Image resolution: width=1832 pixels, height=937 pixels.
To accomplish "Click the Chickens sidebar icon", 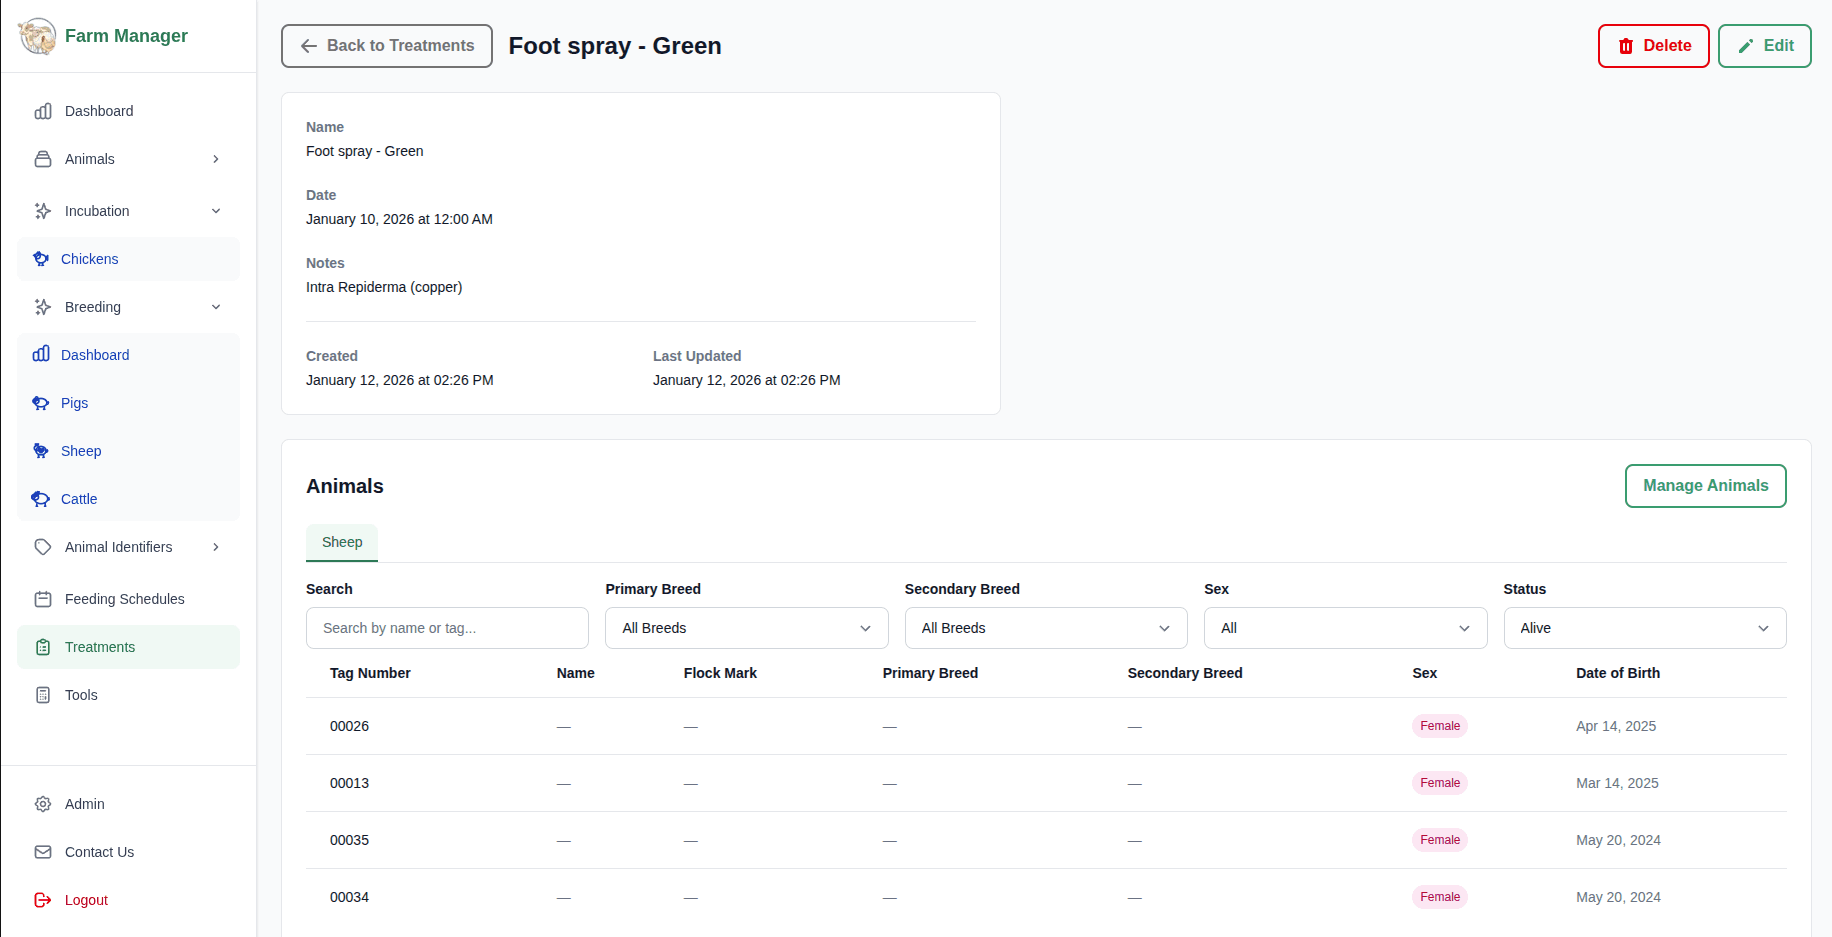I will point(42,258).
